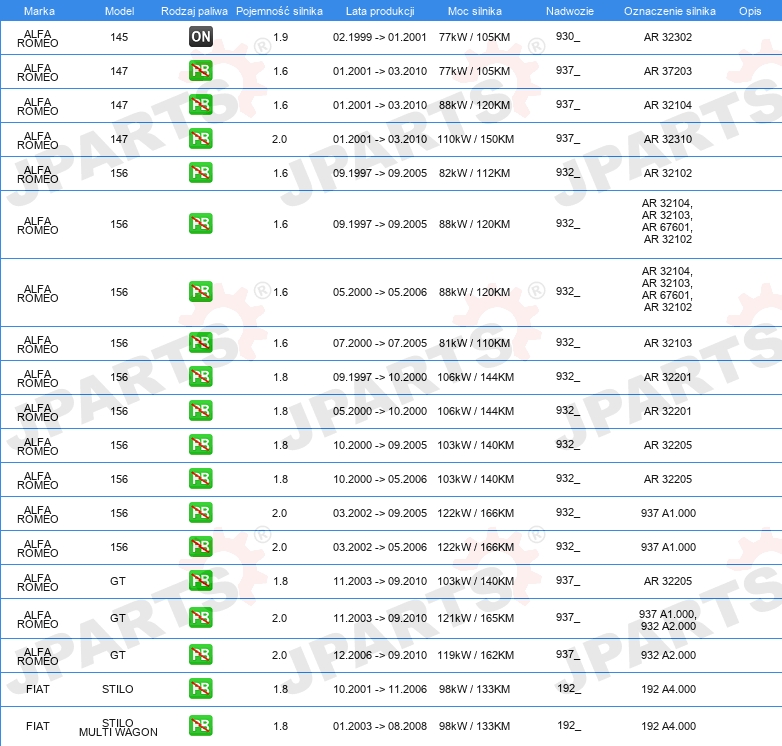Select the 82kW / 112KM power cell
This screenshot has height=746, width=782.
pyautogui.click(x=474, y=173)
